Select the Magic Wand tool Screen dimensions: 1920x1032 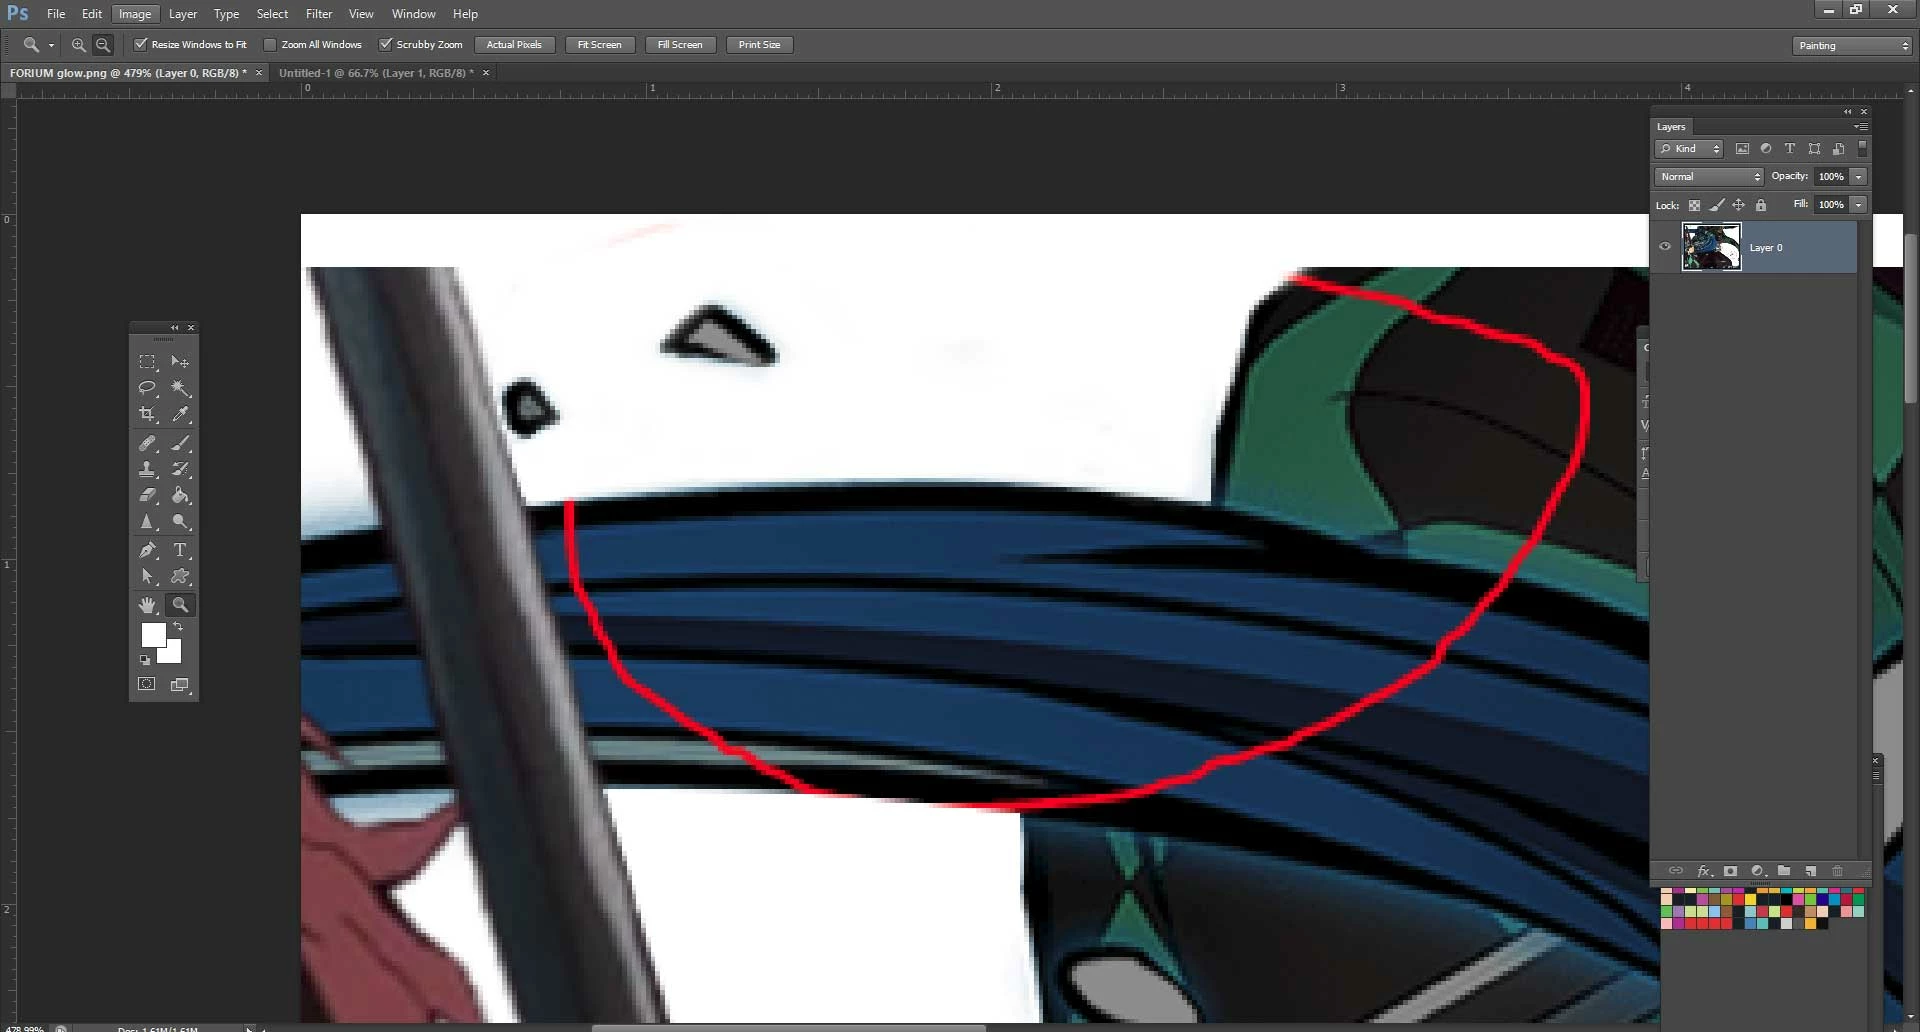point(180,388)
